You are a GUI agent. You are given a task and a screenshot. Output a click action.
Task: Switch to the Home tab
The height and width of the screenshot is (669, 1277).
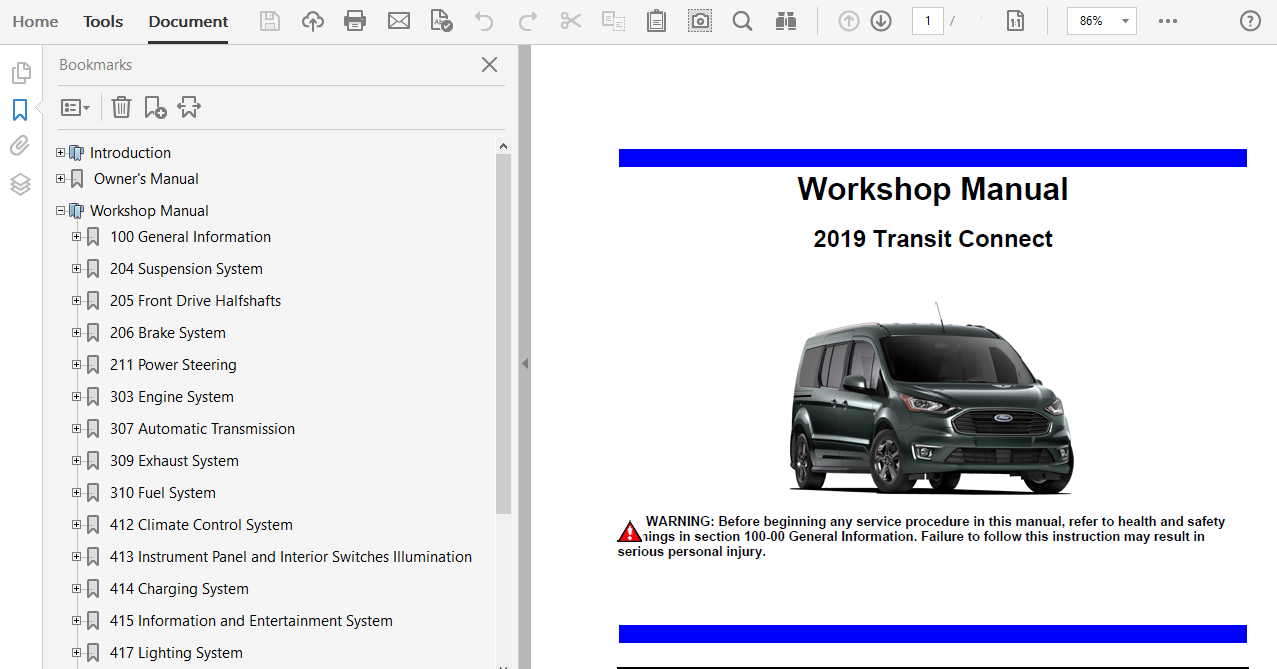click(x=35, y=21)
